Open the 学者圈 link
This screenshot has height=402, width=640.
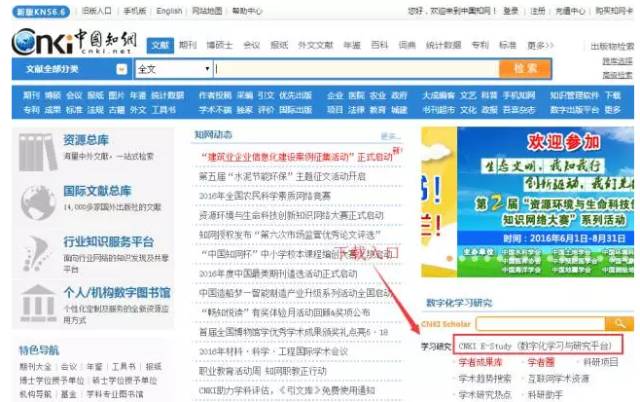click(x=541, y=362)
